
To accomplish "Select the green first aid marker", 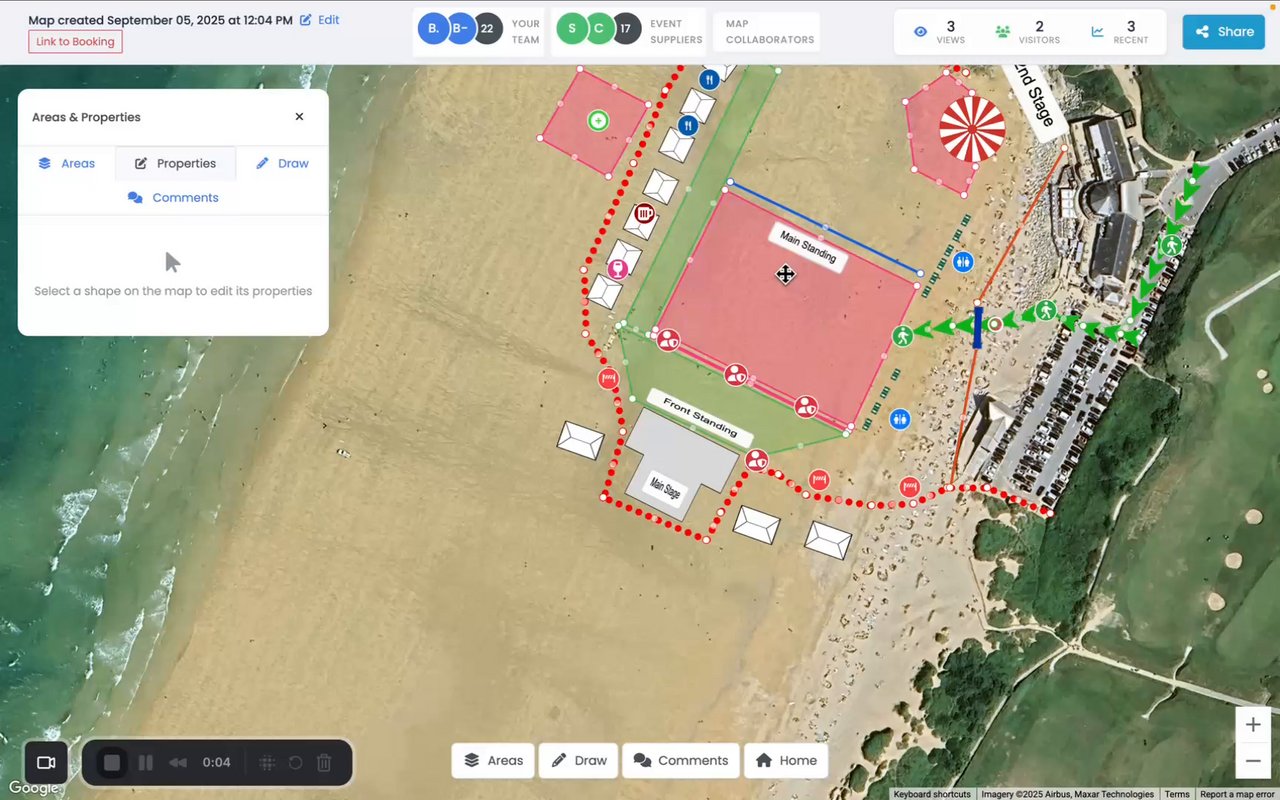I will [x=598, y=121].
